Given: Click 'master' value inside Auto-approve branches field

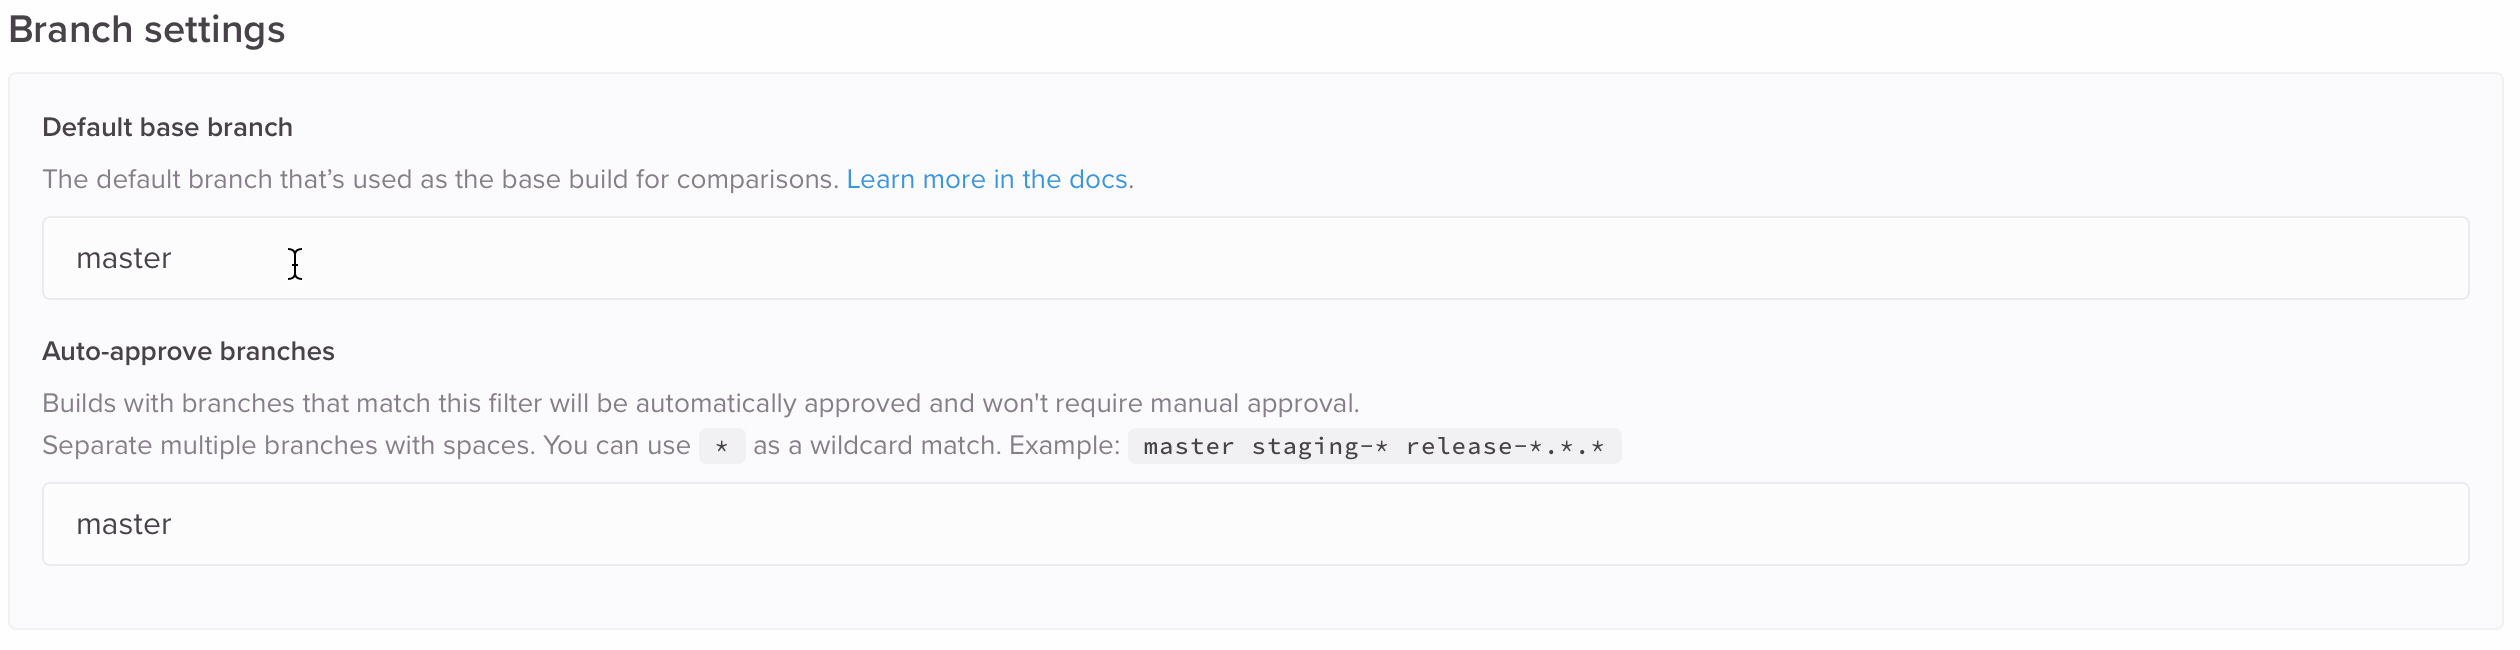Looking at the screenshot, I should [x=124, y=525].
